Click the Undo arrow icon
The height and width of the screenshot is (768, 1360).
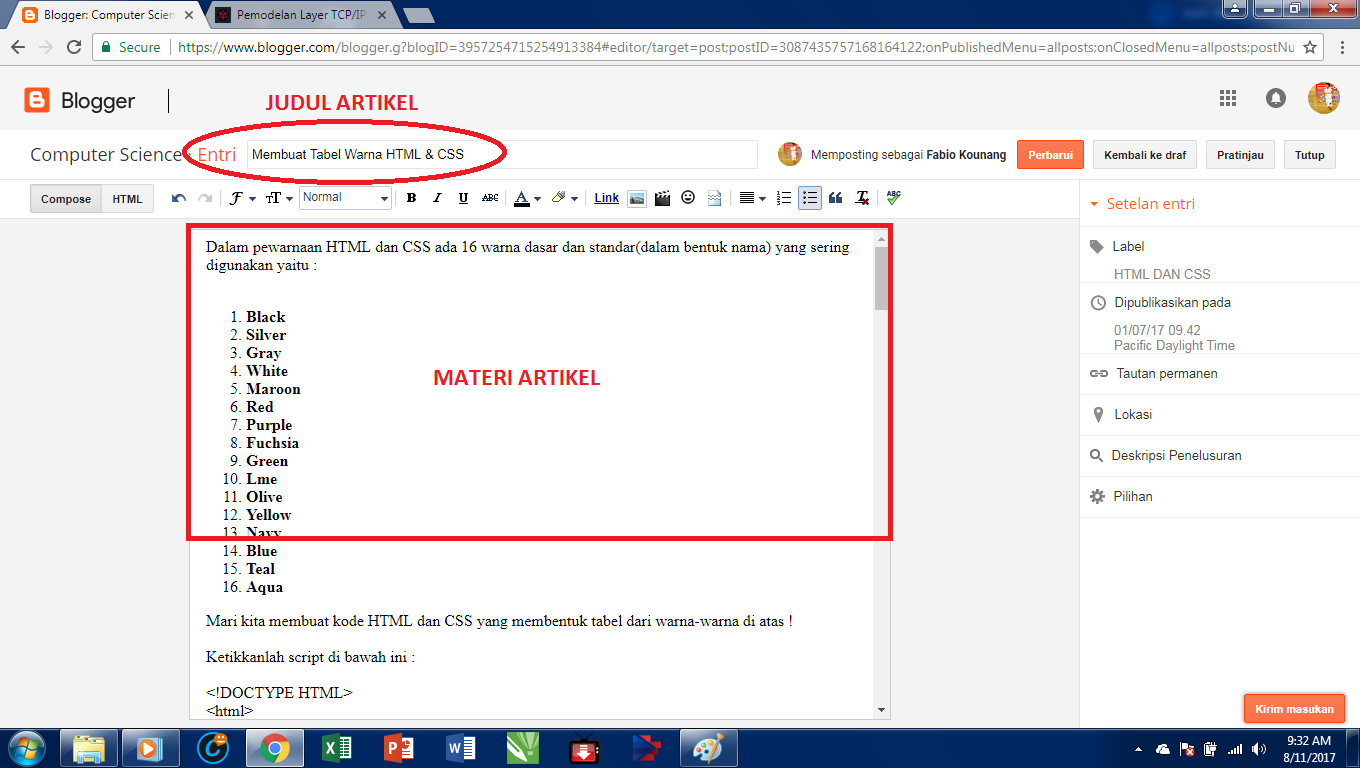179,197
